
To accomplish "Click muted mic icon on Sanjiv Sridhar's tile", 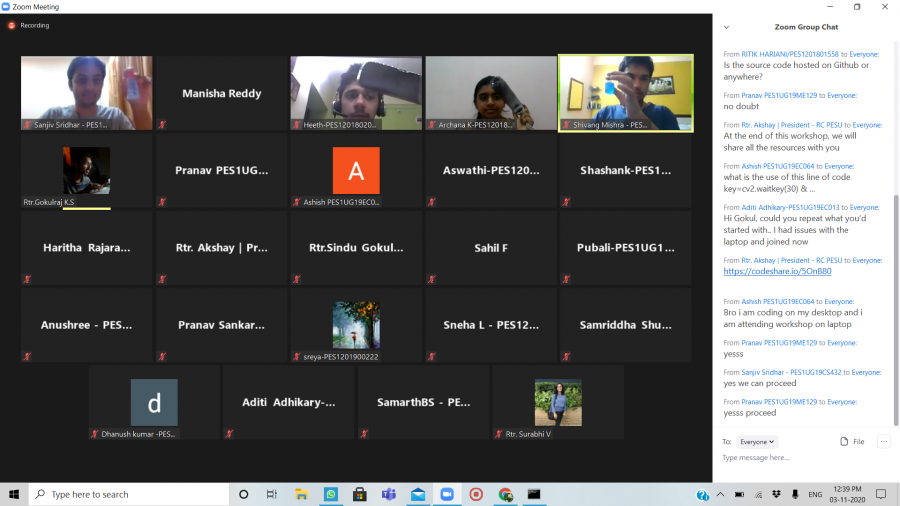I will tap(27, 125).
